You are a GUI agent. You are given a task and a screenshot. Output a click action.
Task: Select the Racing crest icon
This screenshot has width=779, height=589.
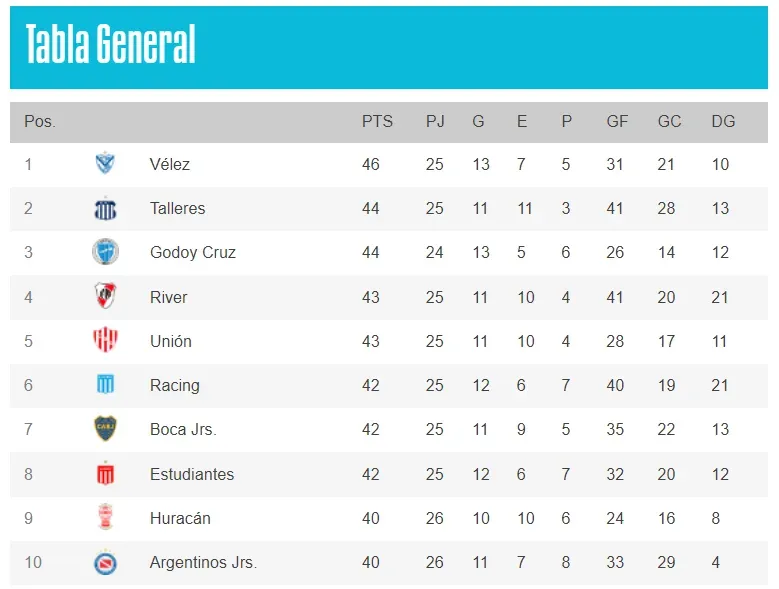105,385
